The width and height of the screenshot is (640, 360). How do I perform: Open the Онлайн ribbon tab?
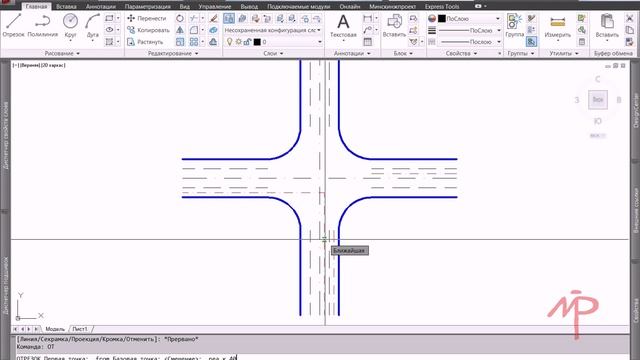click(x=349, y=7)
